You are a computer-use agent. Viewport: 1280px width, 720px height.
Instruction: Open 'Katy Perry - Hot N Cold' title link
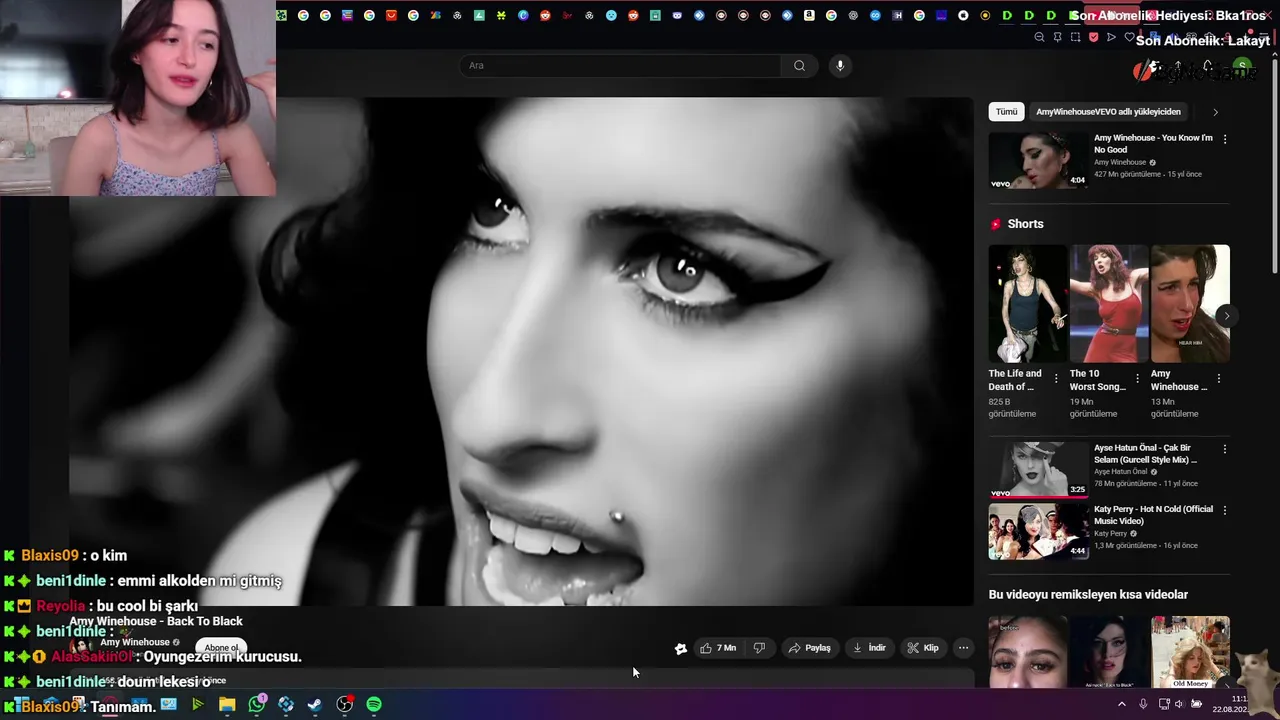coord(1153,515)
